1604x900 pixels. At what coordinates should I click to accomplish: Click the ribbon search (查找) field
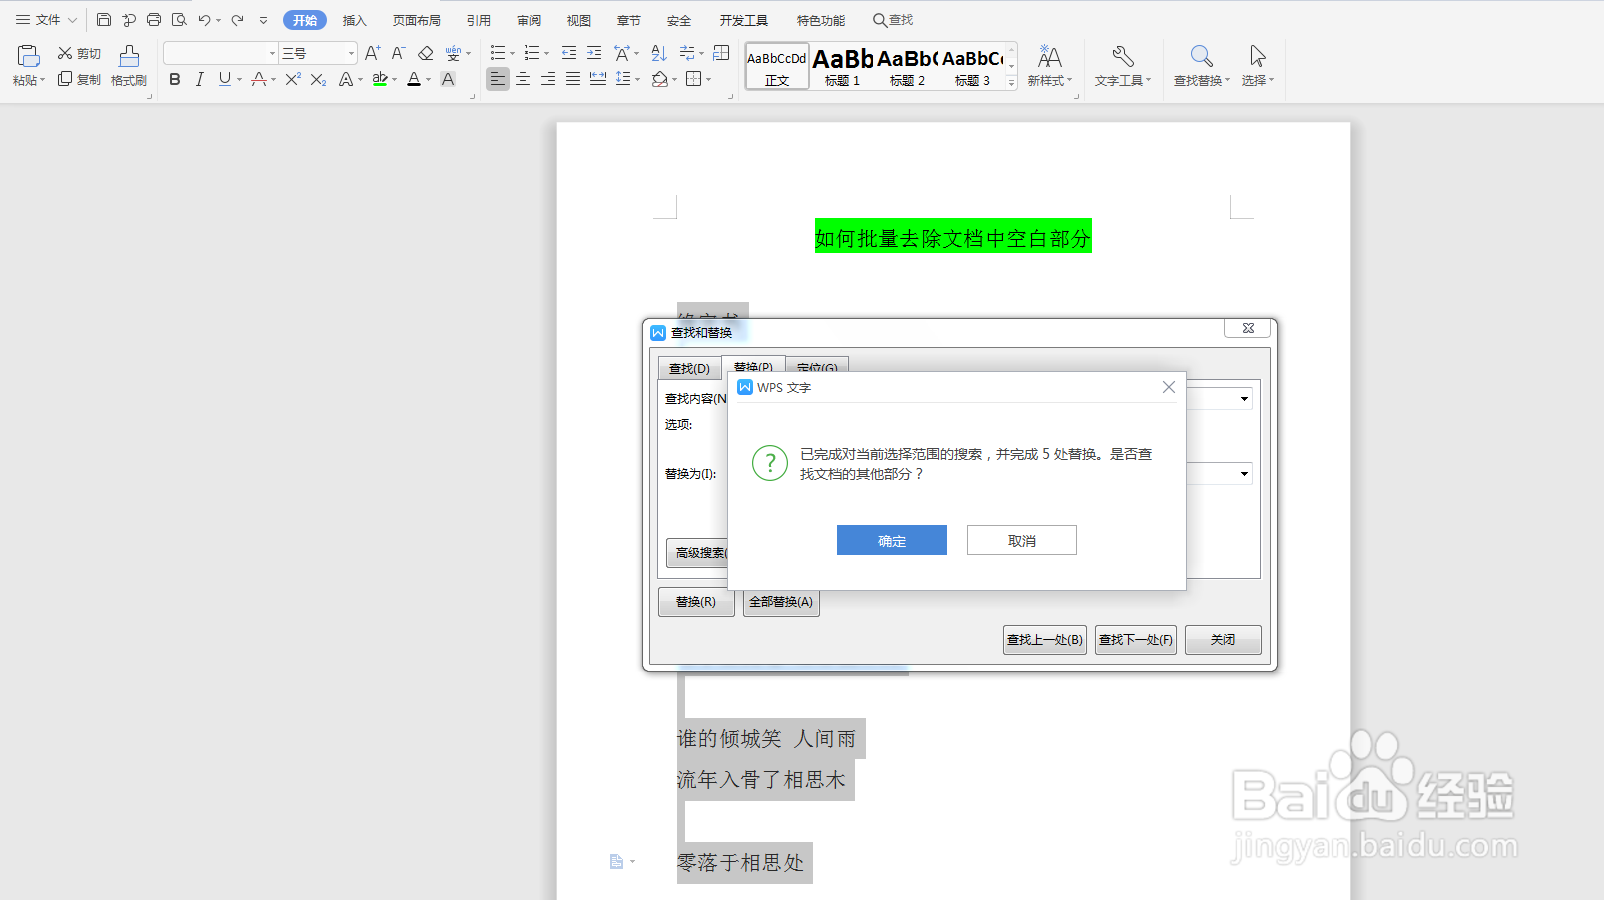[x=894, y=20]
